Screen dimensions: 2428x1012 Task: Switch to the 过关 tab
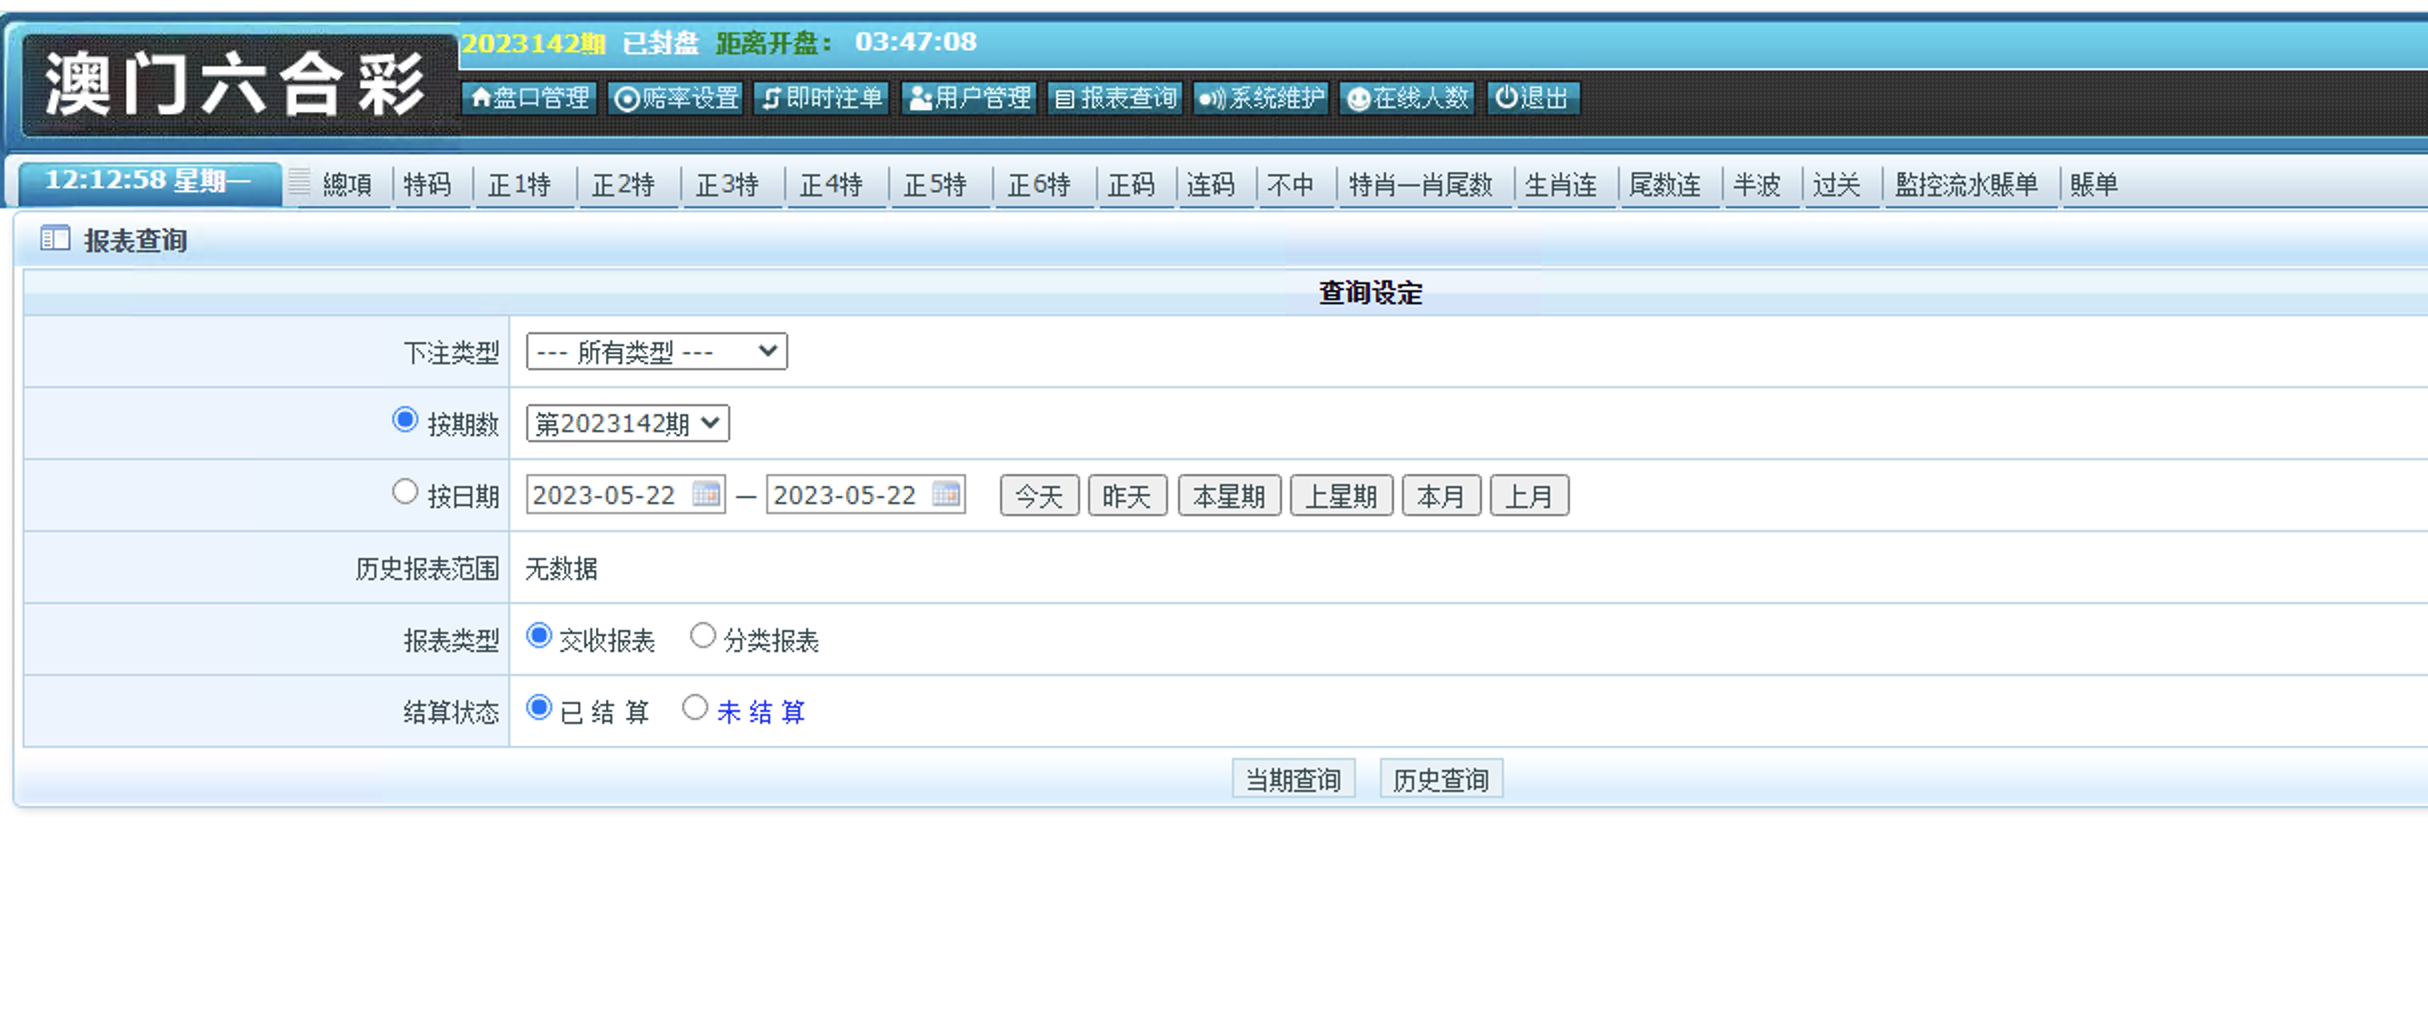(1837, 185)
